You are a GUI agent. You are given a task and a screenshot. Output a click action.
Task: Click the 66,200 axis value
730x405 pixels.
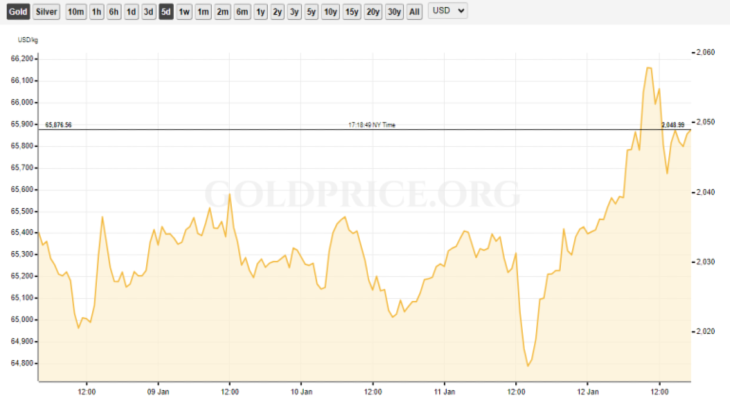(x=22, y=59)
